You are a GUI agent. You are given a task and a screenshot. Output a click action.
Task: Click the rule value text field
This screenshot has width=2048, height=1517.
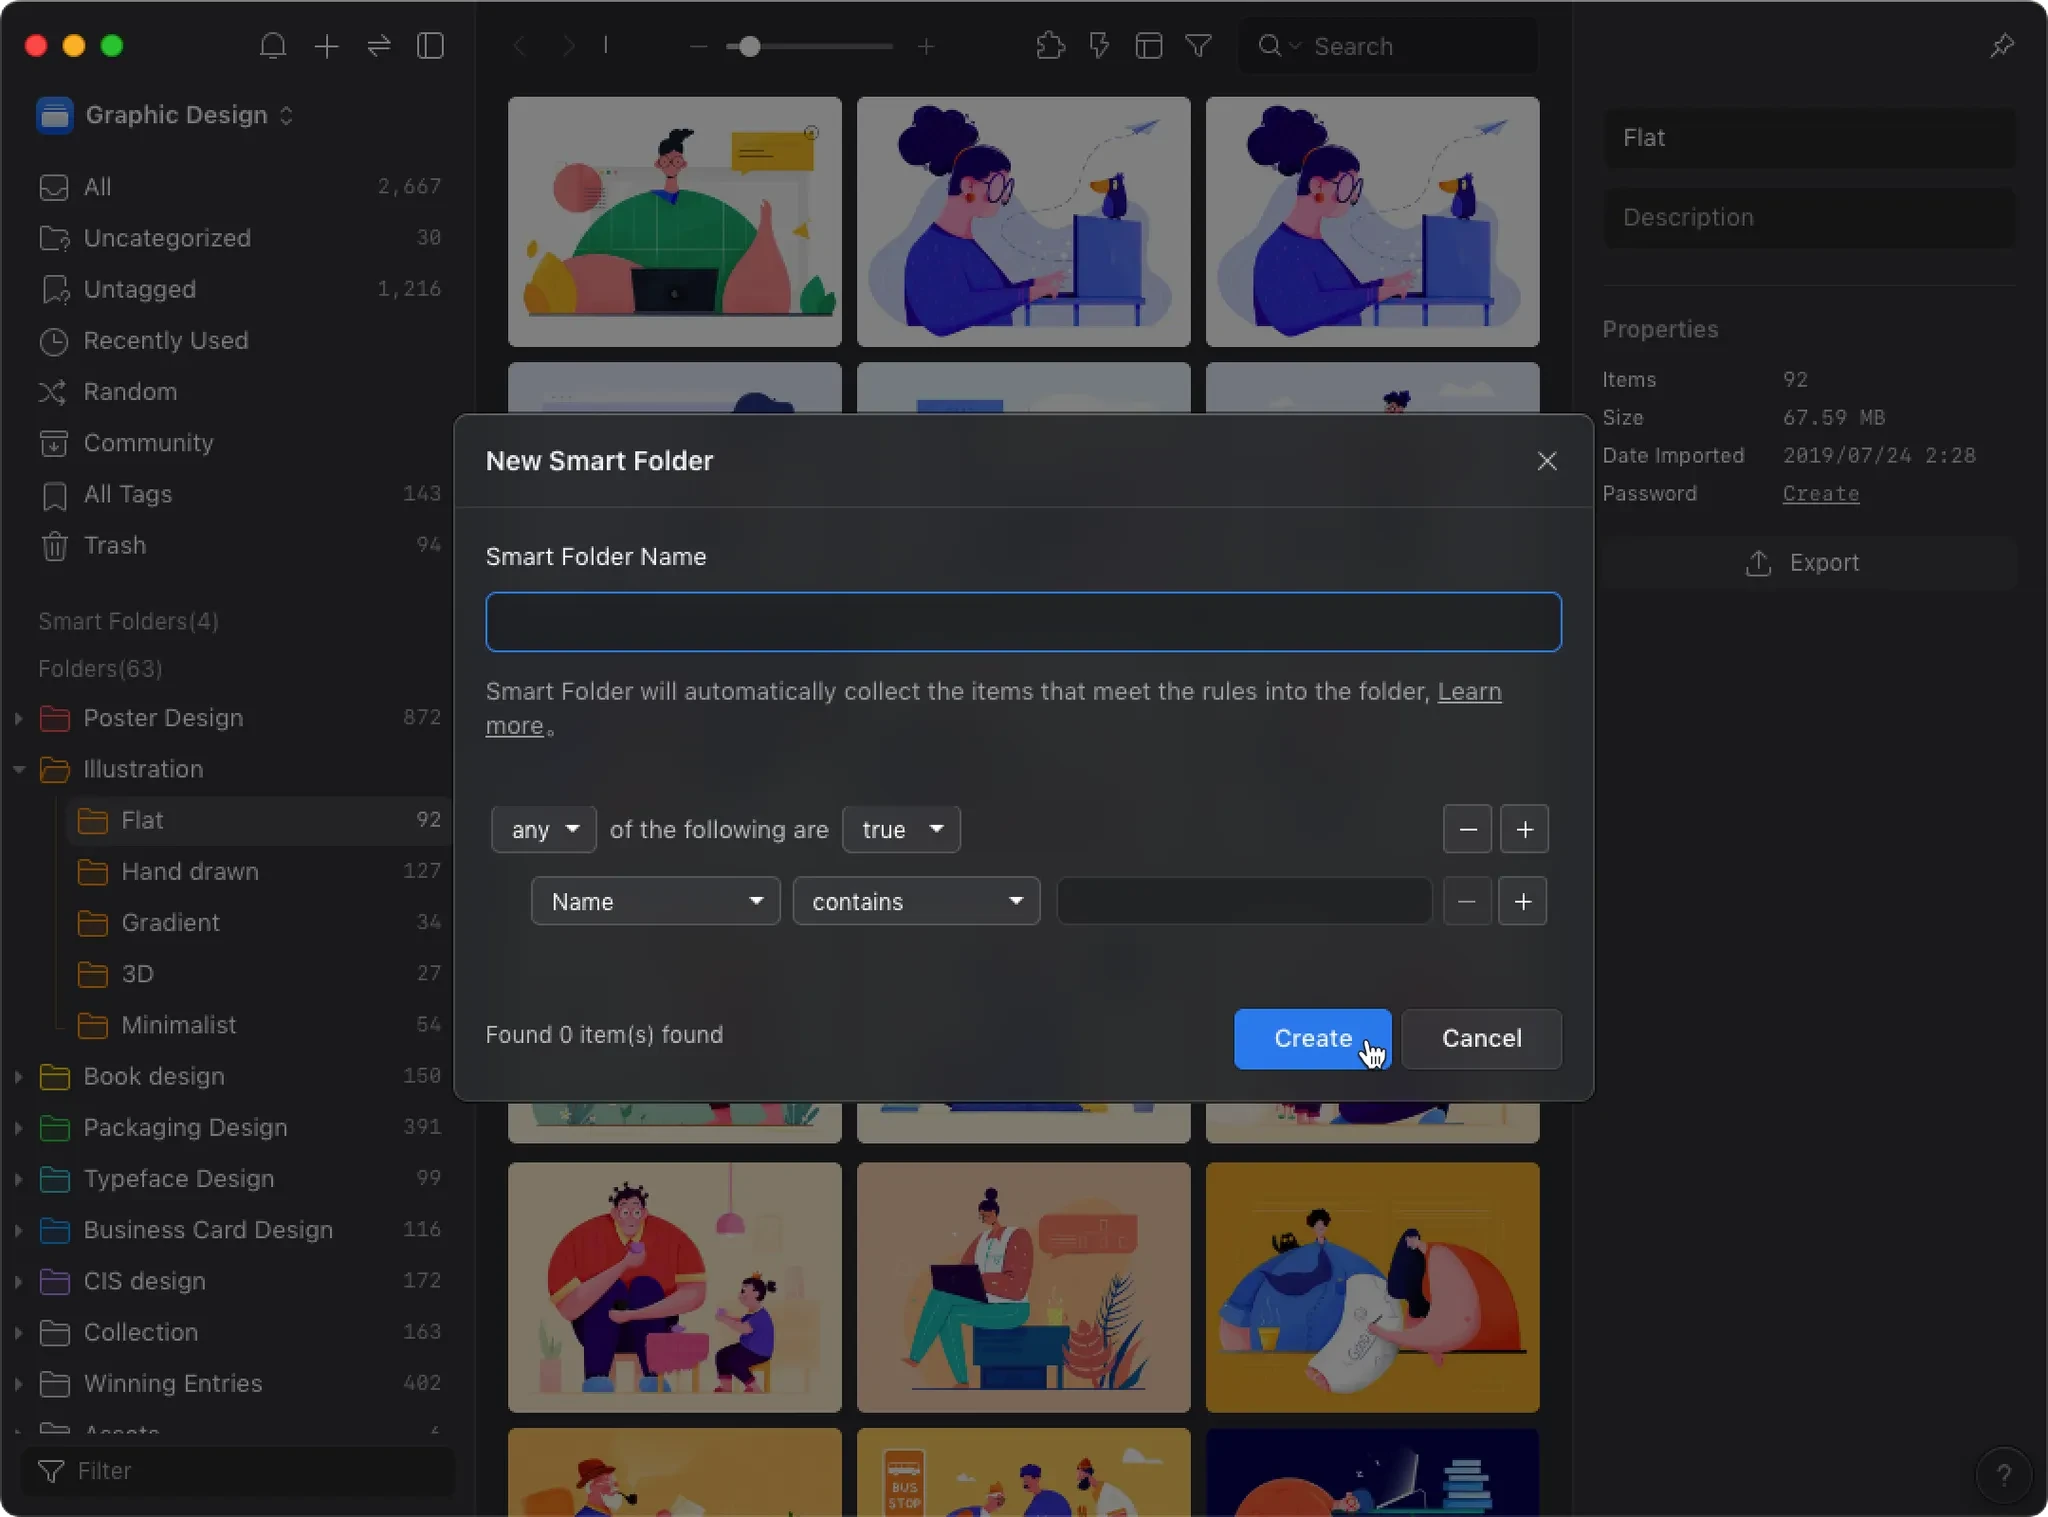(x=1243, y=902)
